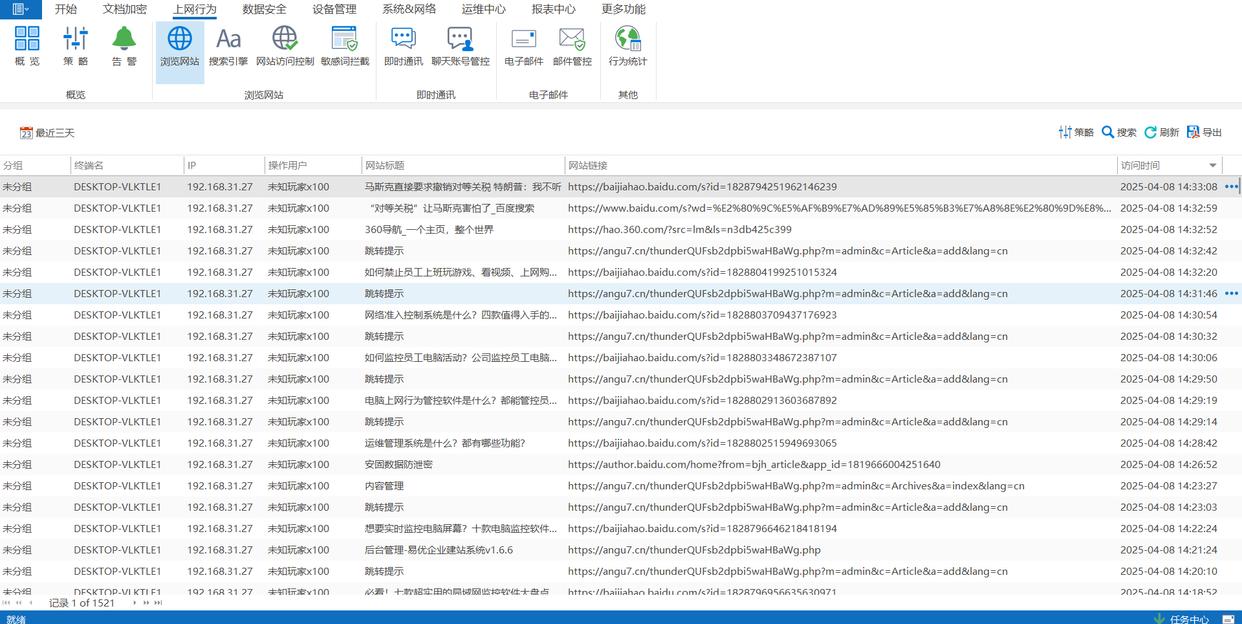The width and height of the screenshot is (1242, 624).
Task: Click the 搜索 search button above table
Action: [1119, 133]
